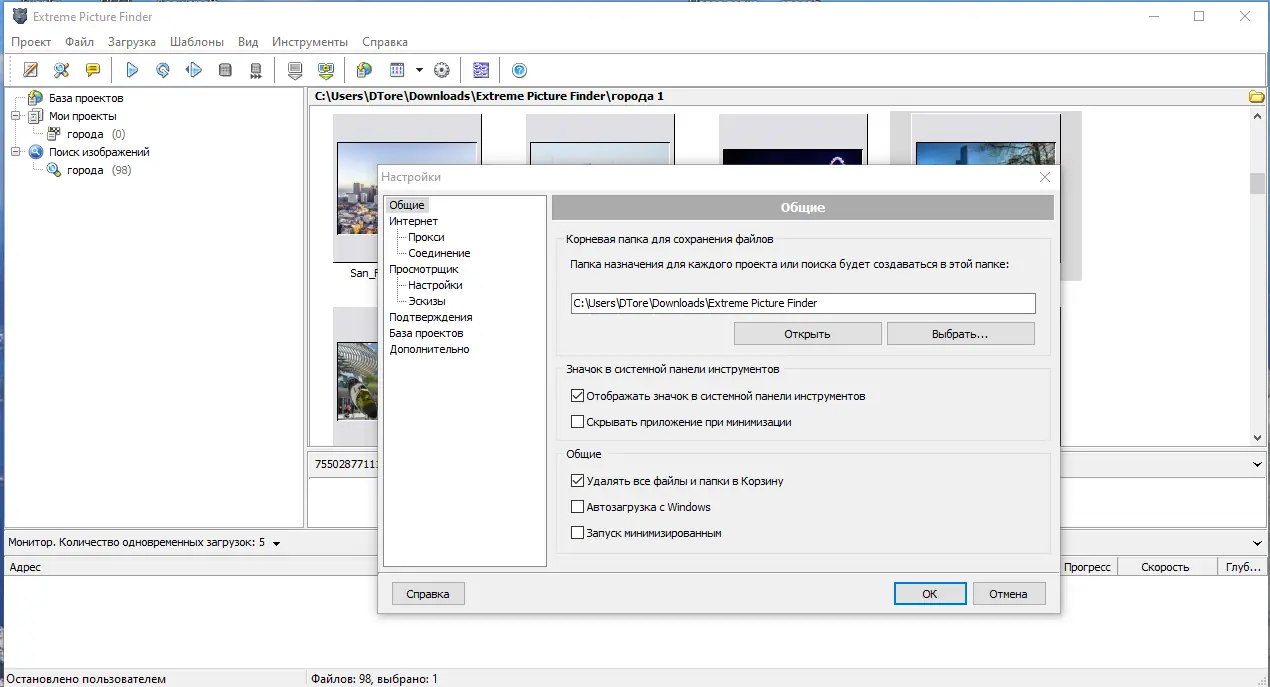Enable Автозагрузка с Windows checkbox

pyautogui.click(x=577, y=507)
